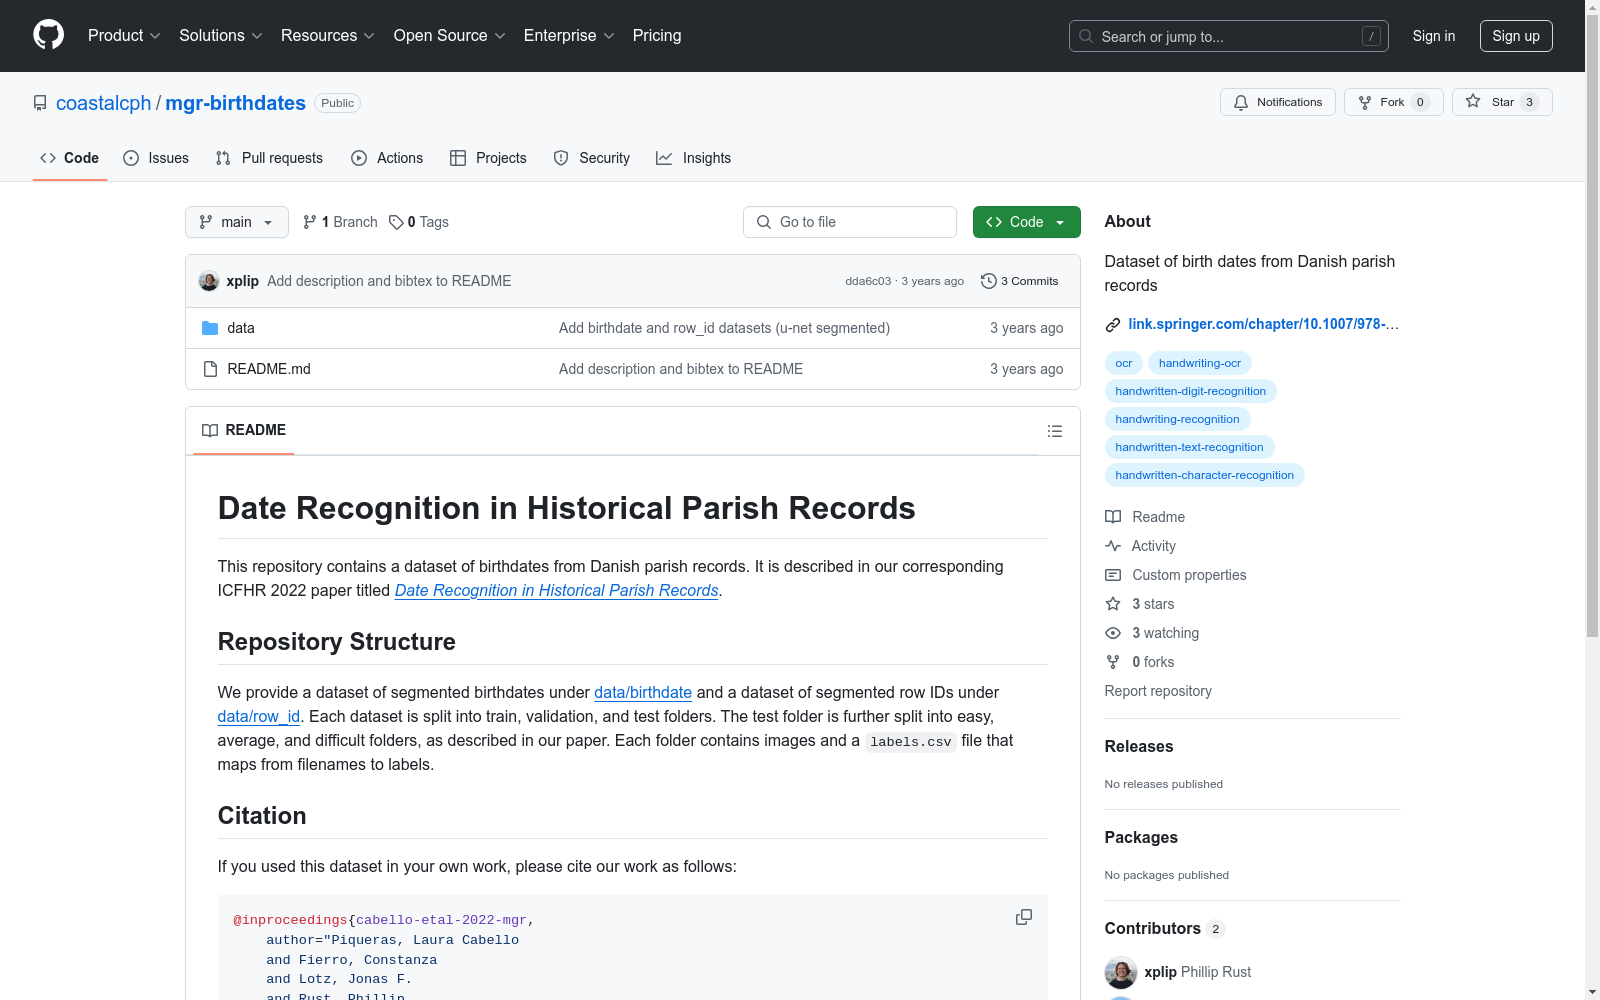Click the fork icon next to 0 forks
The image size is (1600, 1000).
[1113, 662]
